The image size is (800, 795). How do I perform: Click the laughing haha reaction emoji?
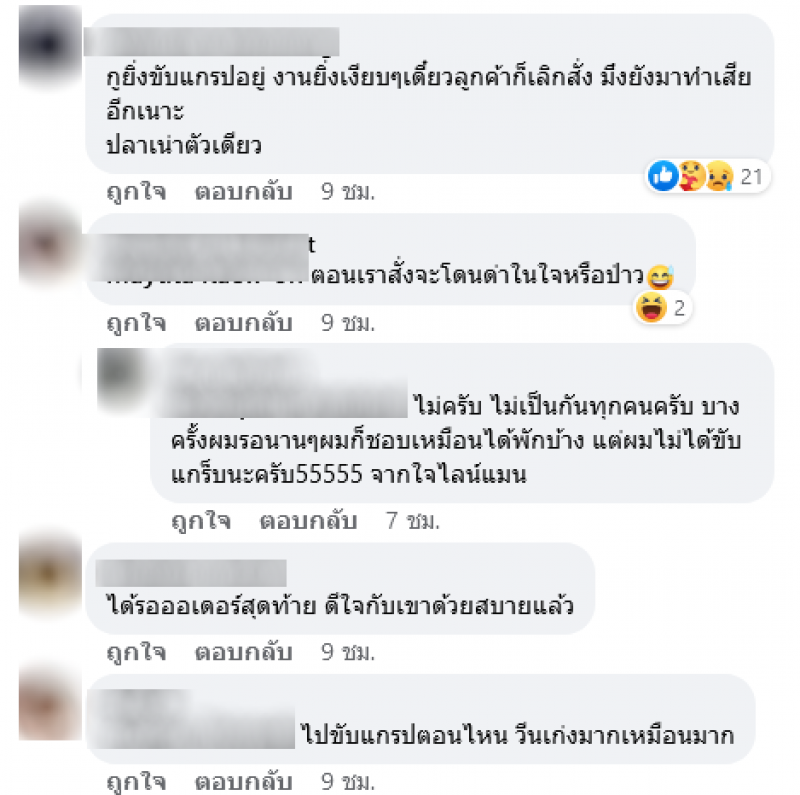click(651, 308)
